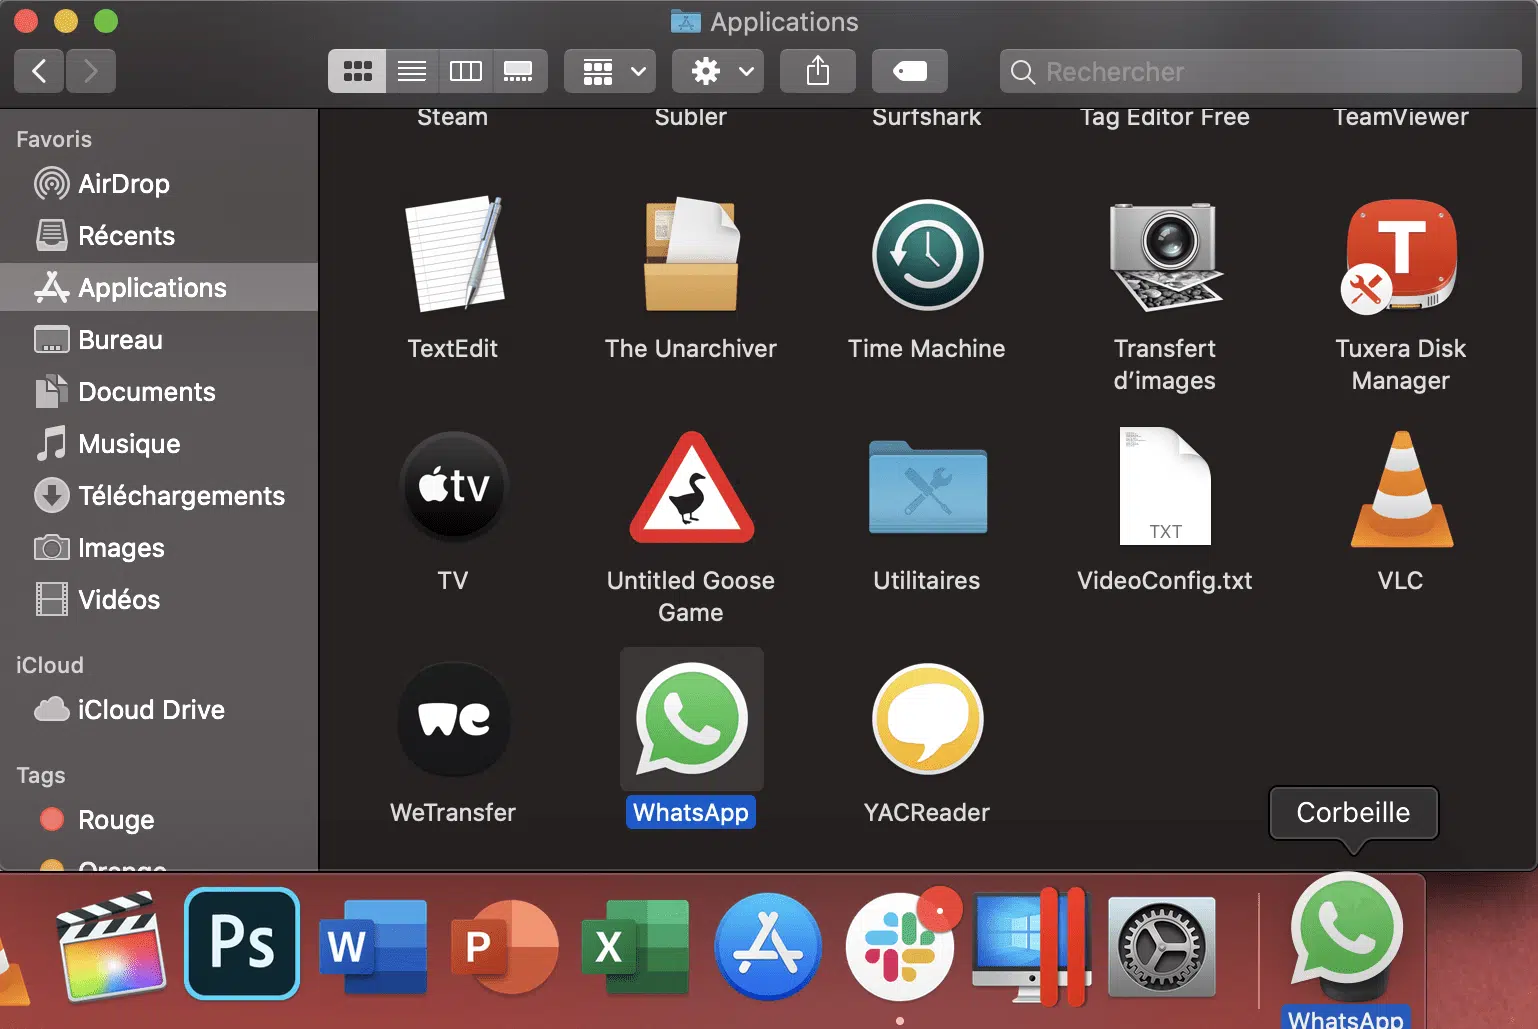The image size is (1538, 1029).
Task: Open Téléchargements in the sidebar
Action: pos(159,496)
